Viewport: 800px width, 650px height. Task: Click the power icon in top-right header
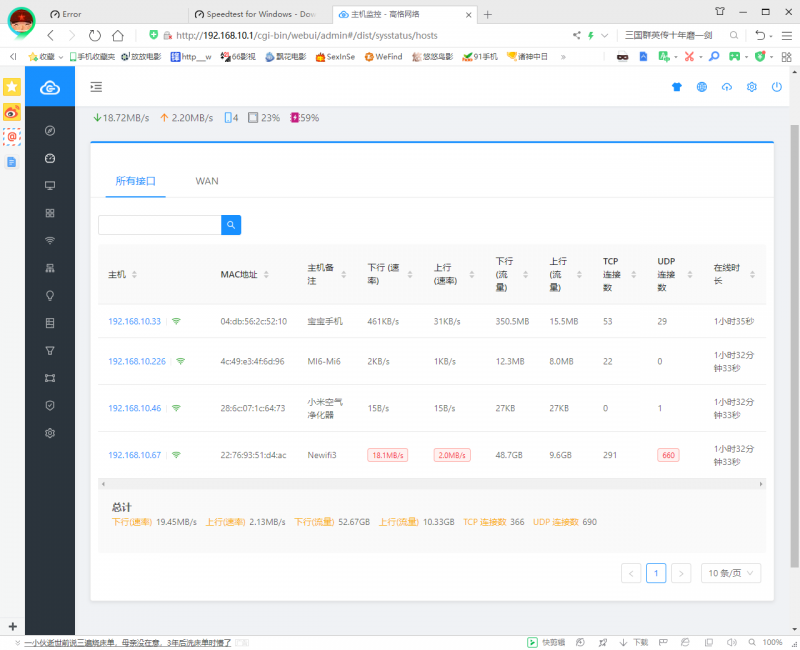click(777, 87)
